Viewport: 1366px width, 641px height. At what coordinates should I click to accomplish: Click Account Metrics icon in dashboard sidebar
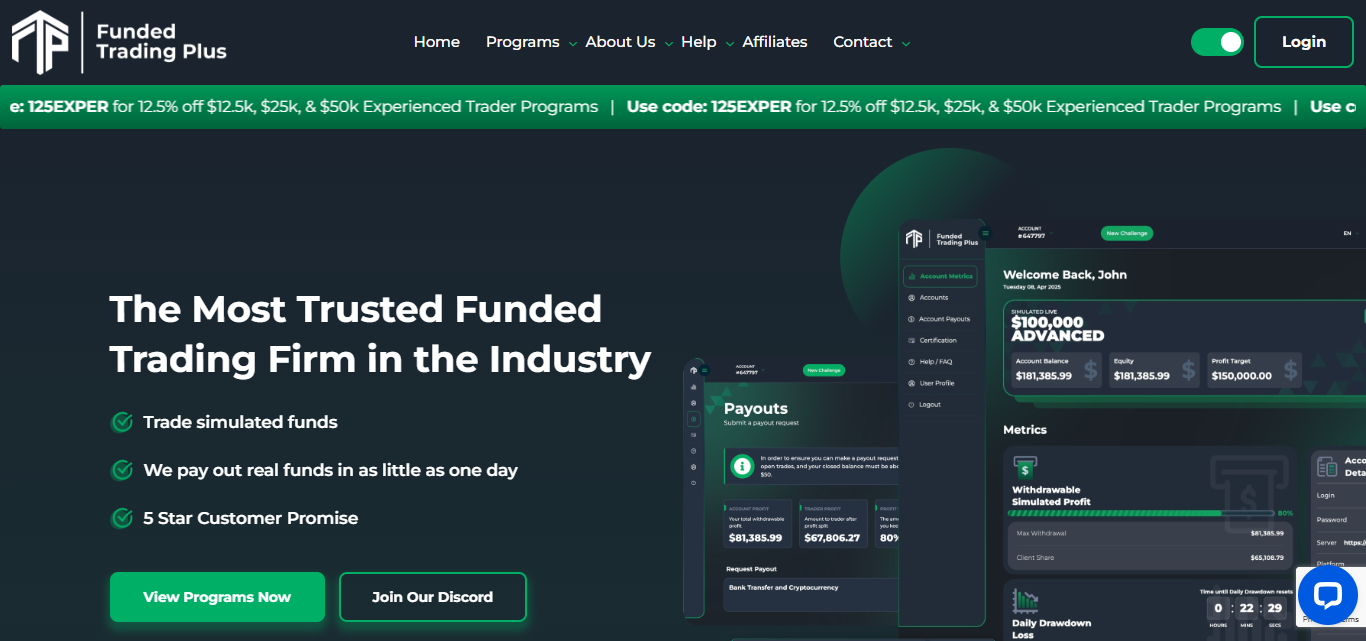point(912,276)
